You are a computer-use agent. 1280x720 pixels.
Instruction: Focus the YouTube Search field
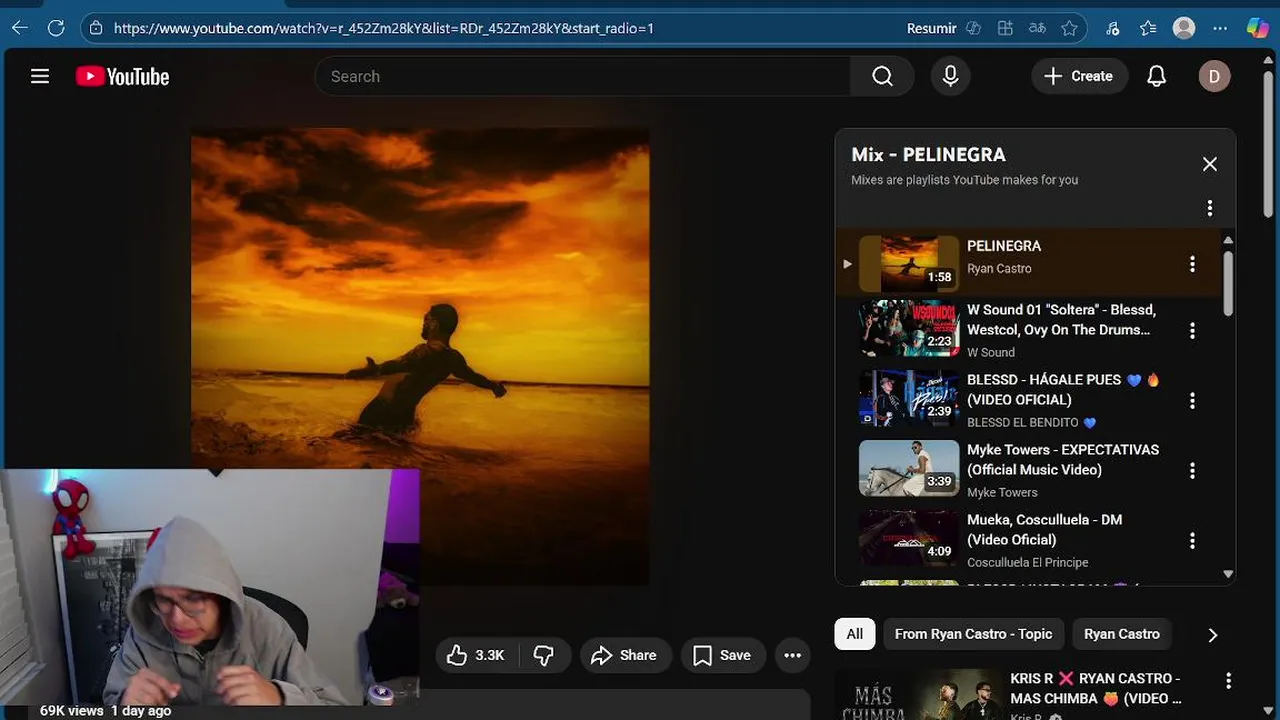(582, 76)
